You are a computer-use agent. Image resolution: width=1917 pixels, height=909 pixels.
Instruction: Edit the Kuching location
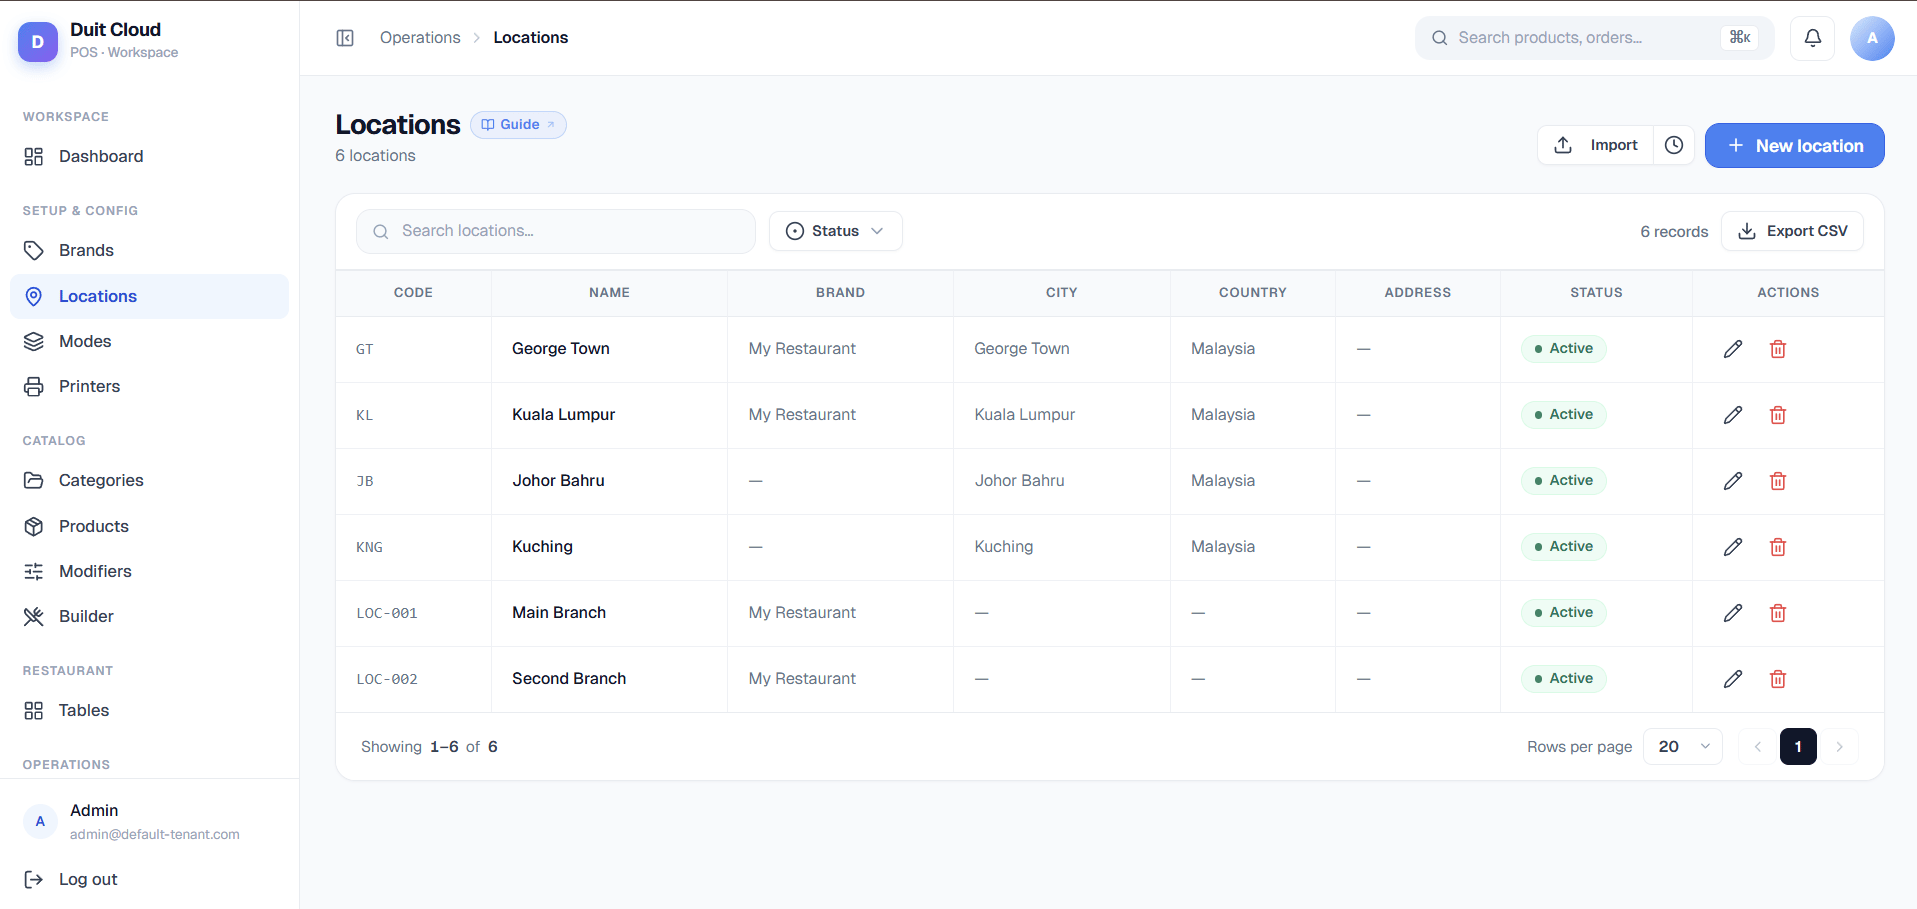coord(1733,547)
